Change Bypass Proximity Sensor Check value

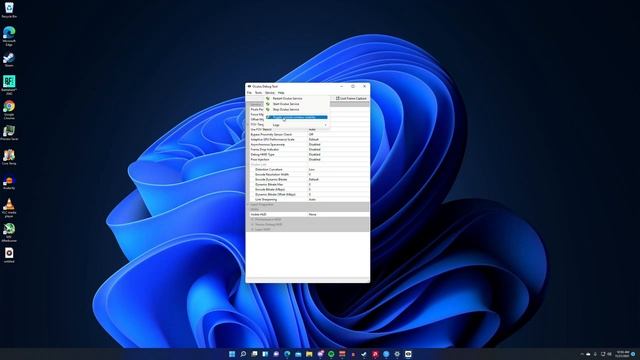[x=338, y=134]
